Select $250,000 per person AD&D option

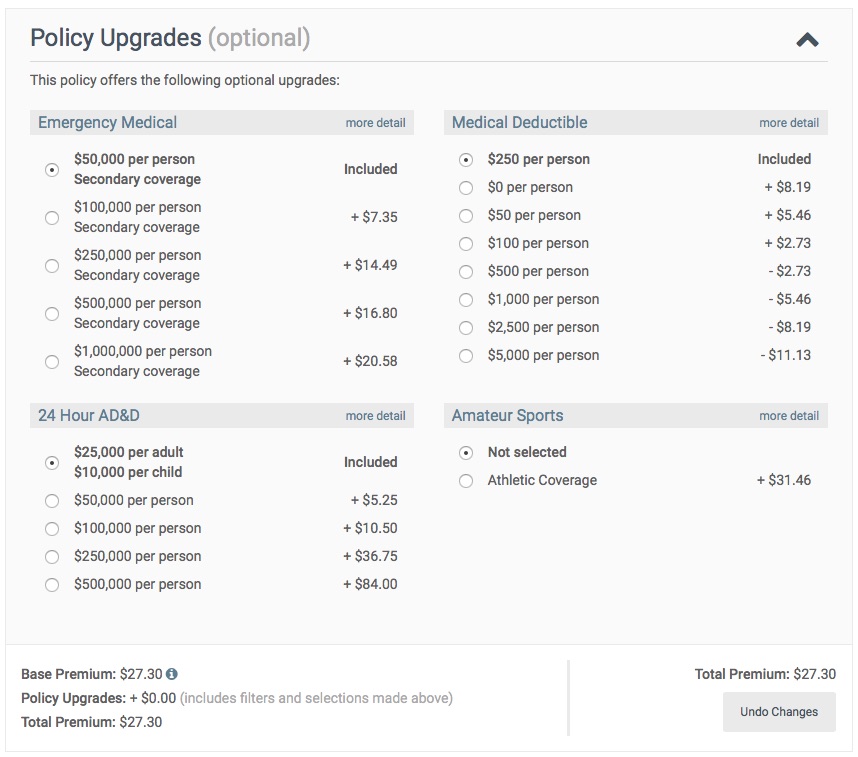(x=52, y=557)
